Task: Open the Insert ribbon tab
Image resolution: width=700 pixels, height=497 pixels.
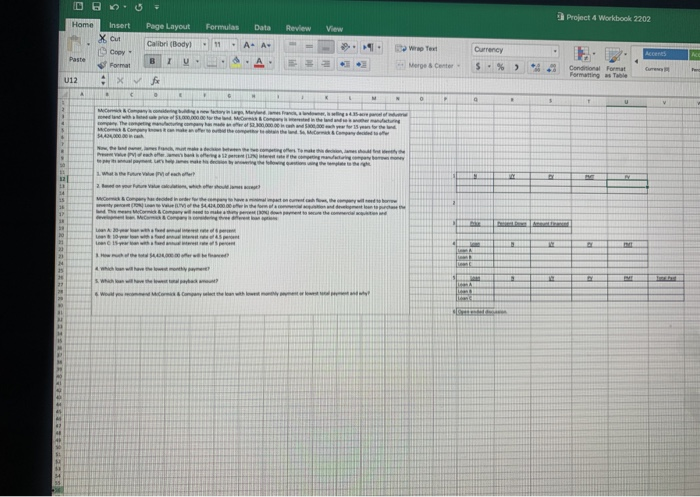Action: coord(120,25)
